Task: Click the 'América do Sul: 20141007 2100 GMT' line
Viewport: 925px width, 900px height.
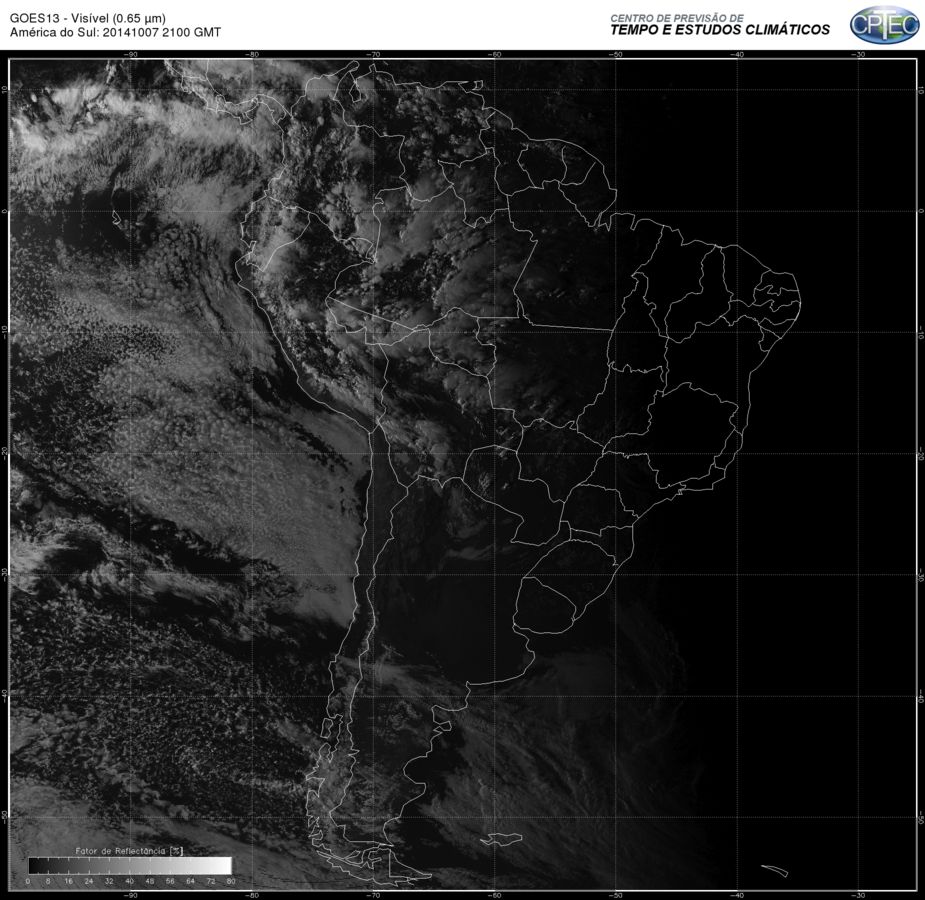Action: click(x=115, y=32)
